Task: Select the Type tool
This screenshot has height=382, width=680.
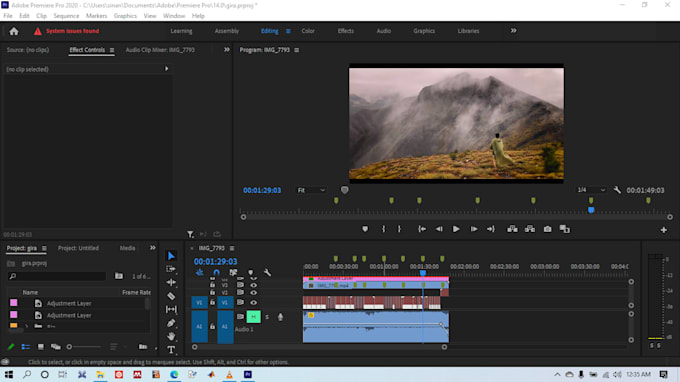Action: click(171, 349)
